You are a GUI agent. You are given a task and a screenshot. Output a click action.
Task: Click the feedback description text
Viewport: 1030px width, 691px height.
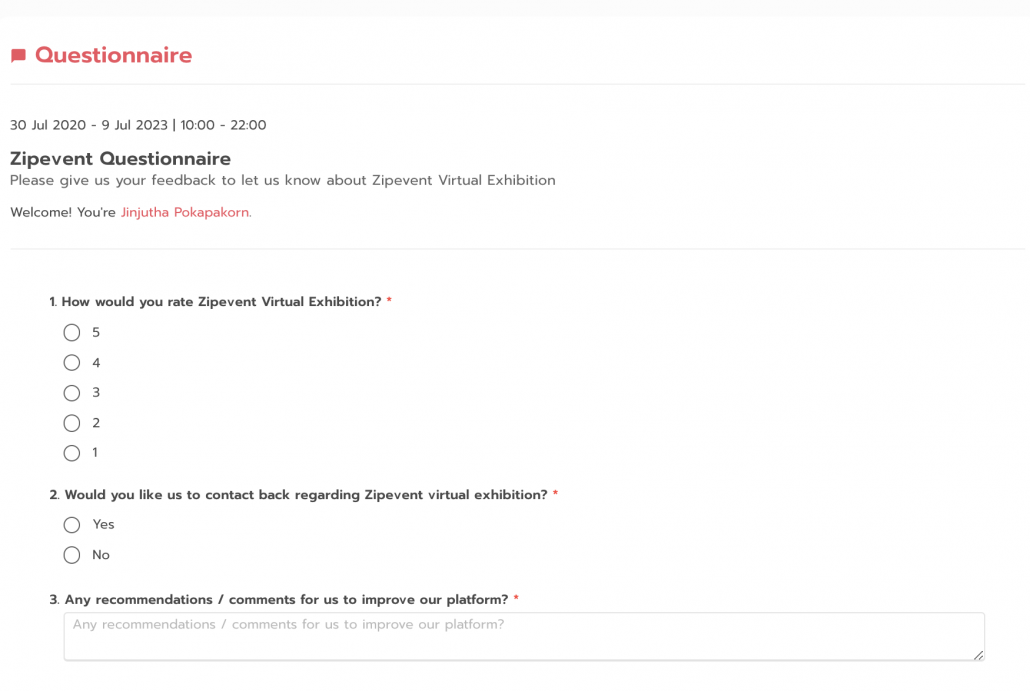[x=282, y=181]
